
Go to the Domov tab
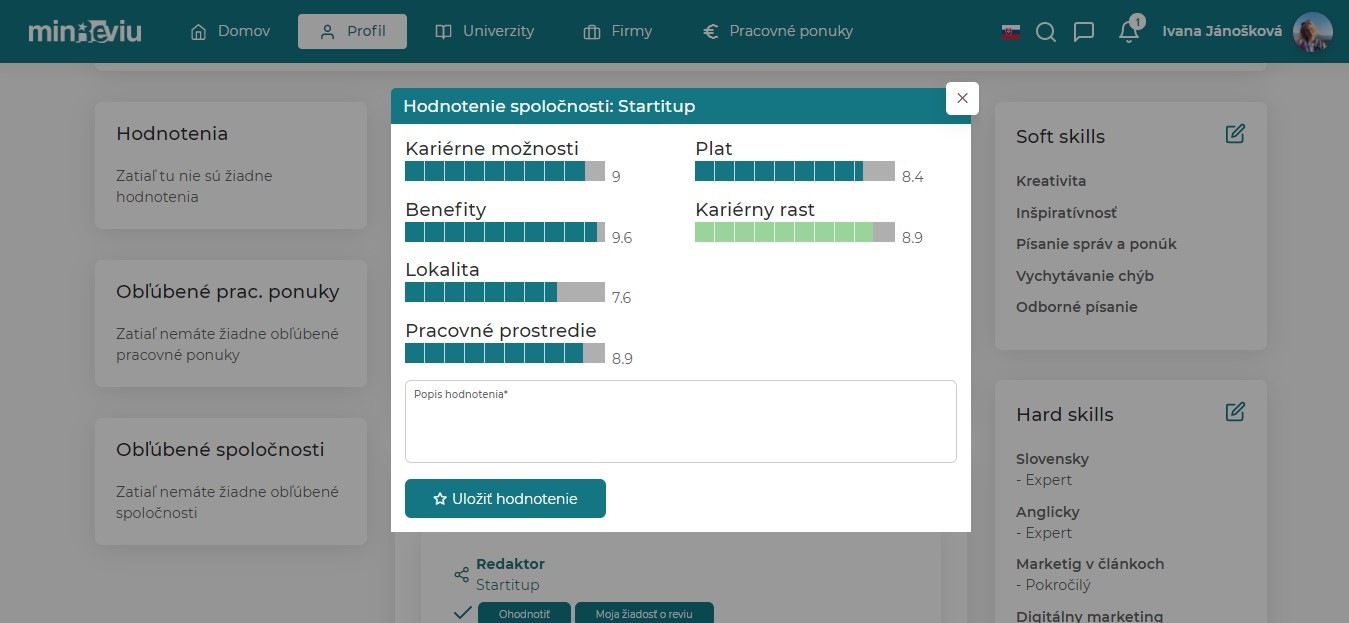pyautogui.click(x=231, y=31)
